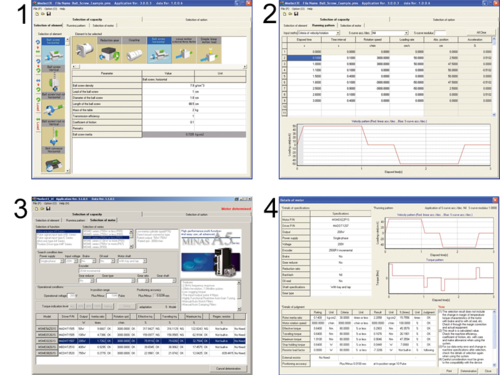500x375 pixels.
Task: Switch to Selection of element tab in the running pattern window
Action: [295, 25]
